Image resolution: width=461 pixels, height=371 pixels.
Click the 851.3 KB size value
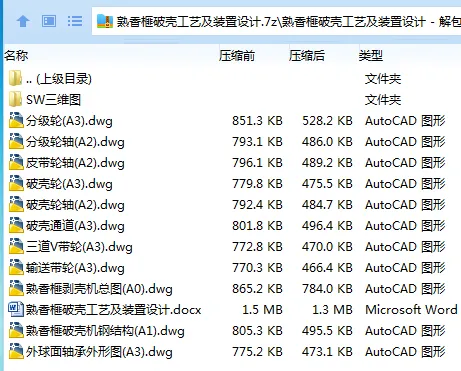tap(257, 121)
